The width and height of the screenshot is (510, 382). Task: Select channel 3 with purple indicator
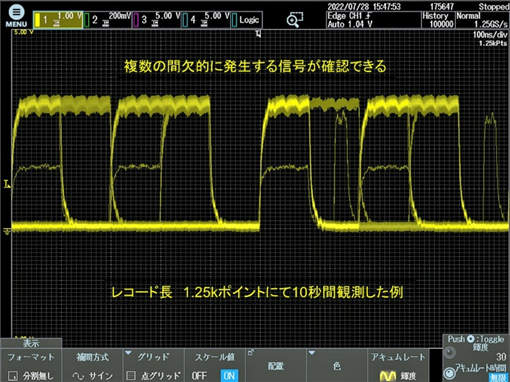click(x=157, y=20)
